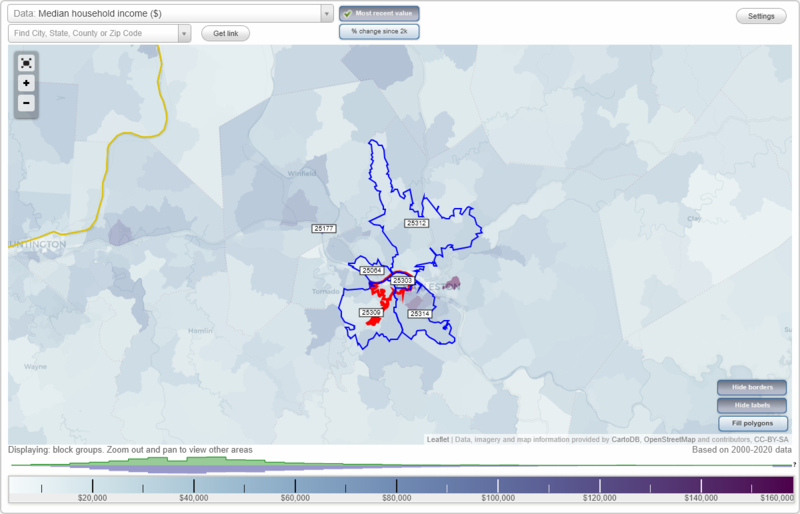Select the 25314 zip code label

click(420, 313)
